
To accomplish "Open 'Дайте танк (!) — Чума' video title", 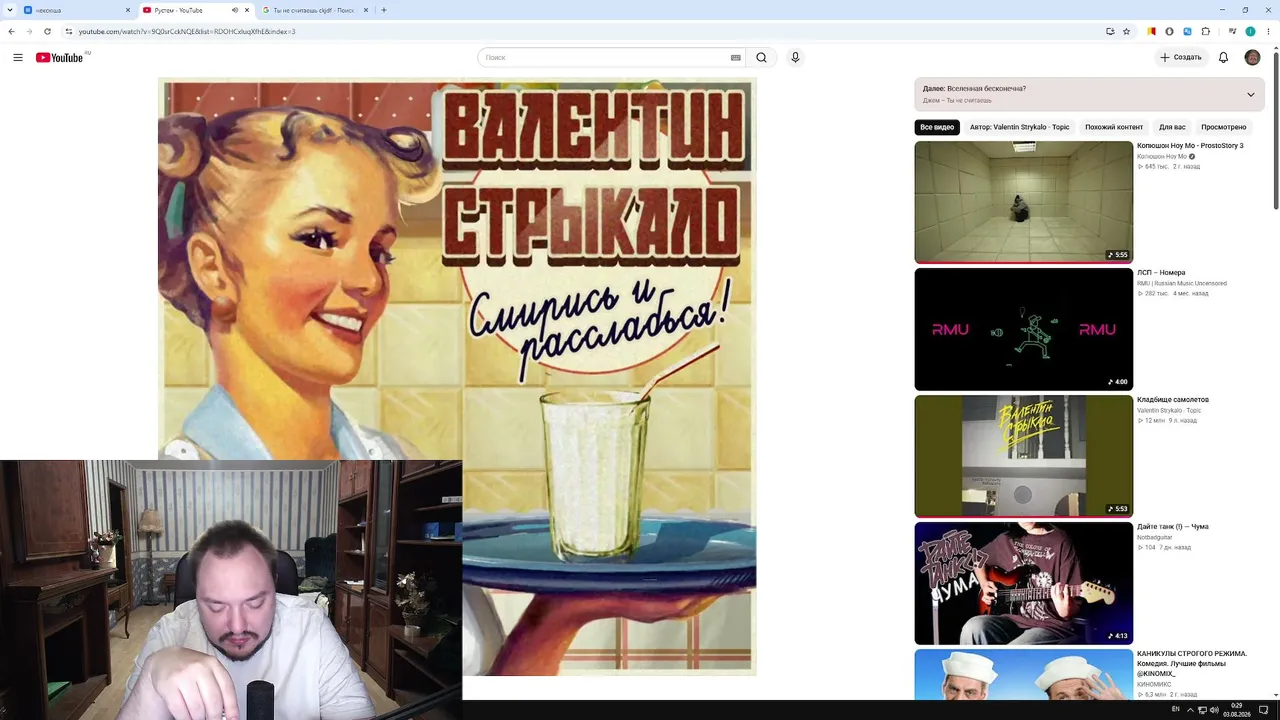I will (x=1173, y=527).
